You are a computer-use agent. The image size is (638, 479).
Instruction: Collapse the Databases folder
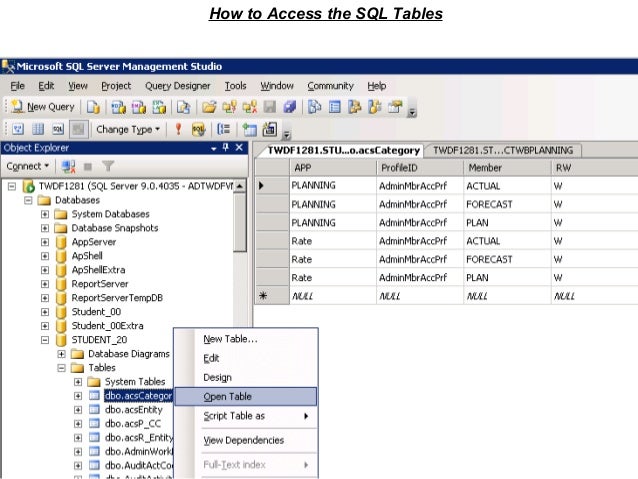[28, 200]
